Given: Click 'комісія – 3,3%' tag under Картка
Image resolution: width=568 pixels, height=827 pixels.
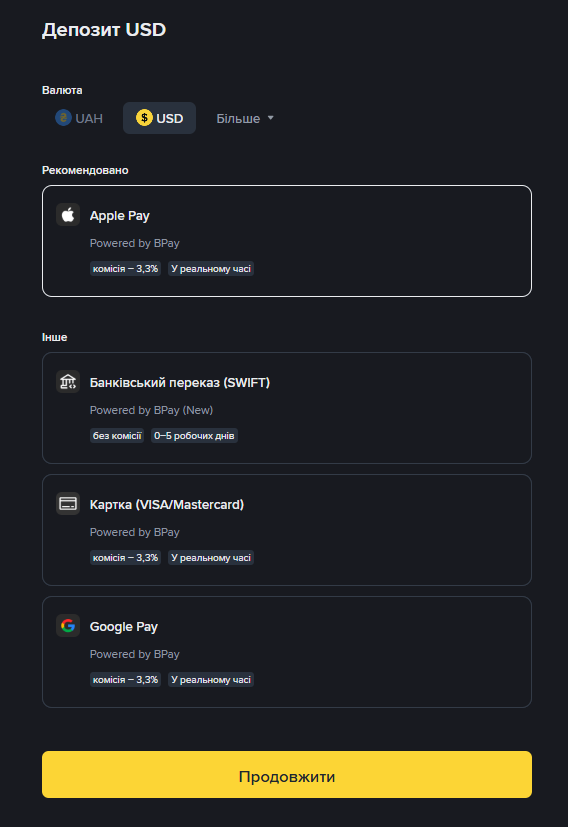Looking at the screenshot, I should pos(126,557).
